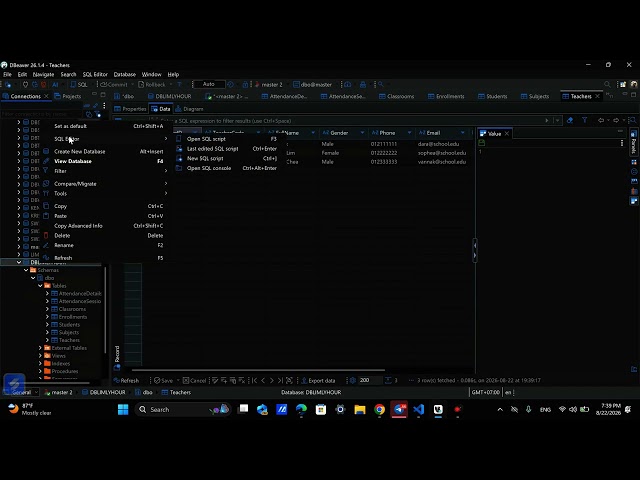Collapse the Schemas tree node
The image size is (640, 480).
click(26, 270)
